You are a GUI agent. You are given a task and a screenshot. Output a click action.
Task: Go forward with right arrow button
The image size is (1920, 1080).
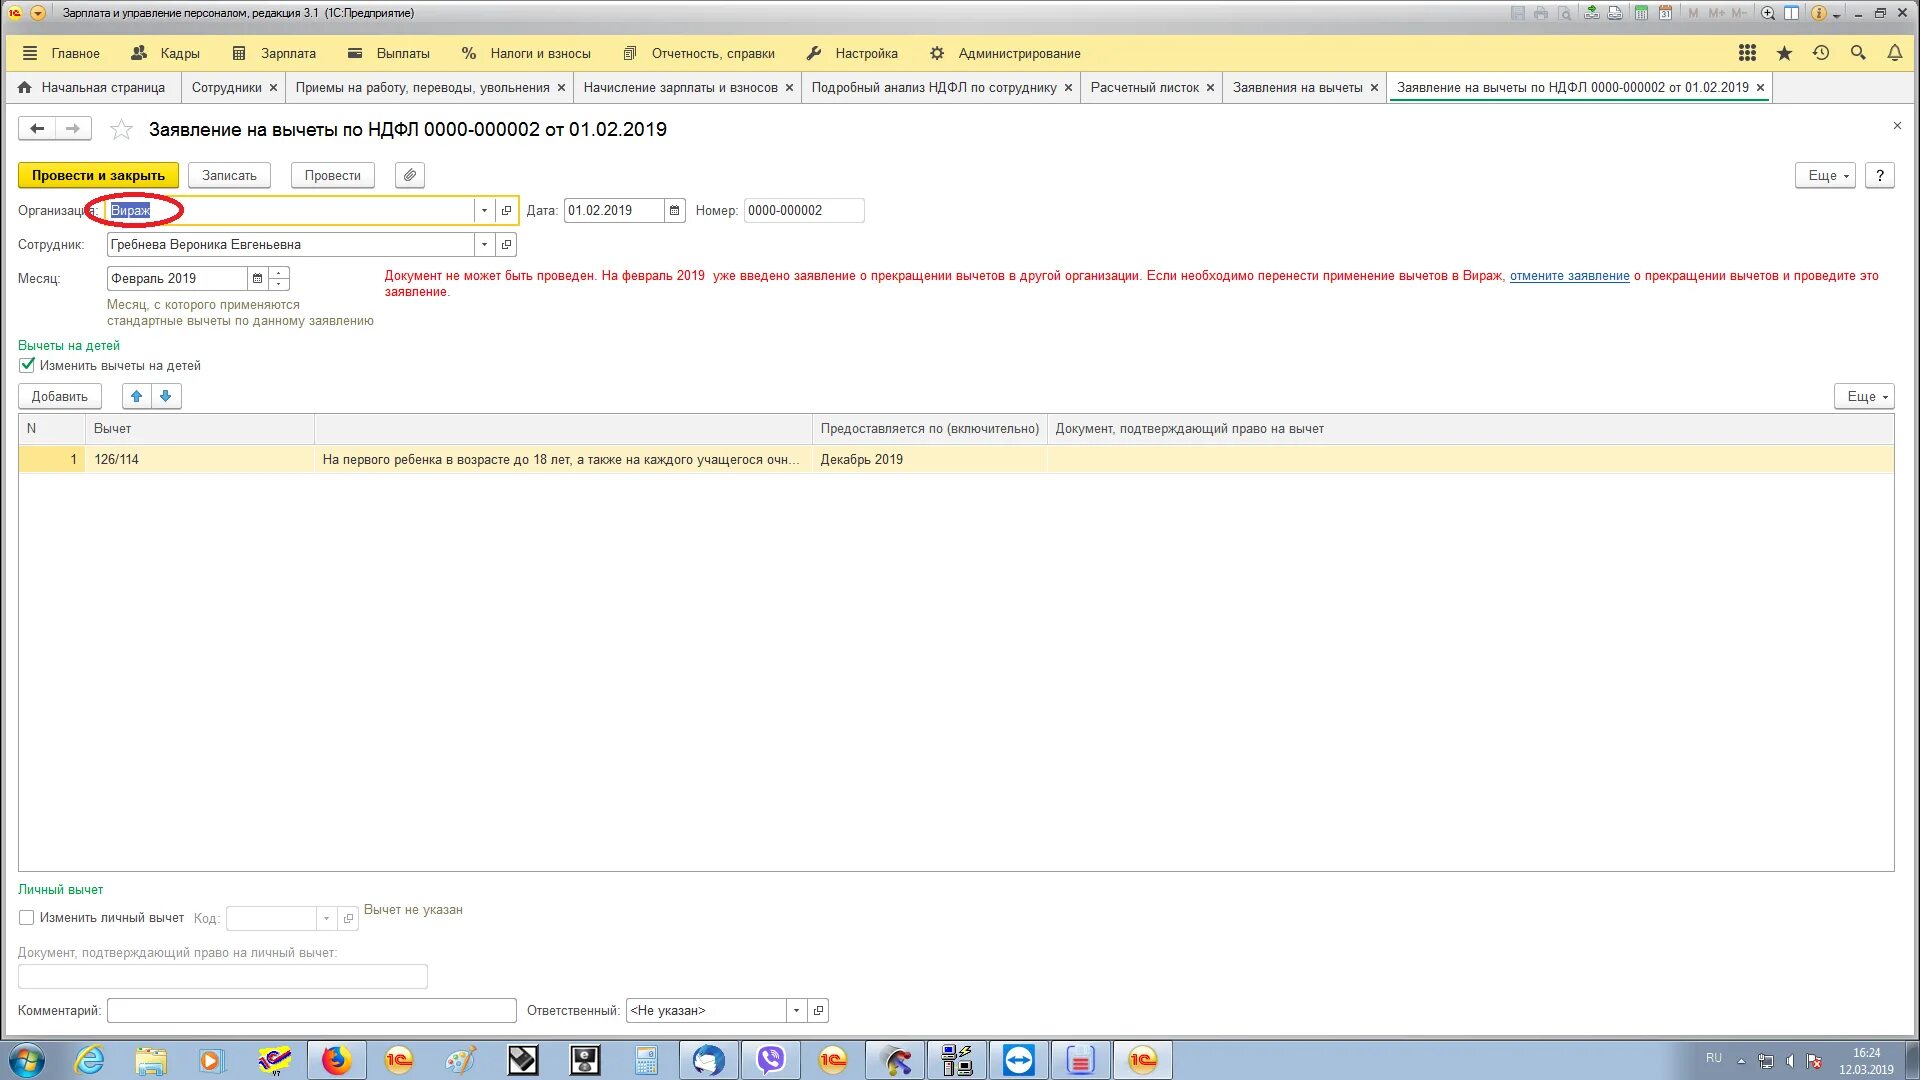(73, 128)
